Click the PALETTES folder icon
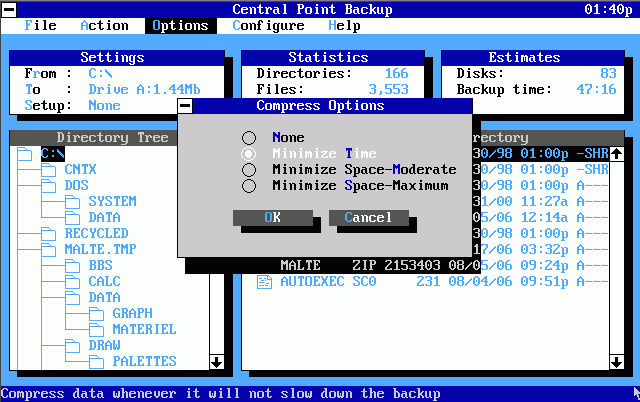Viewport: 640px width, 402px height. point(97,362)
